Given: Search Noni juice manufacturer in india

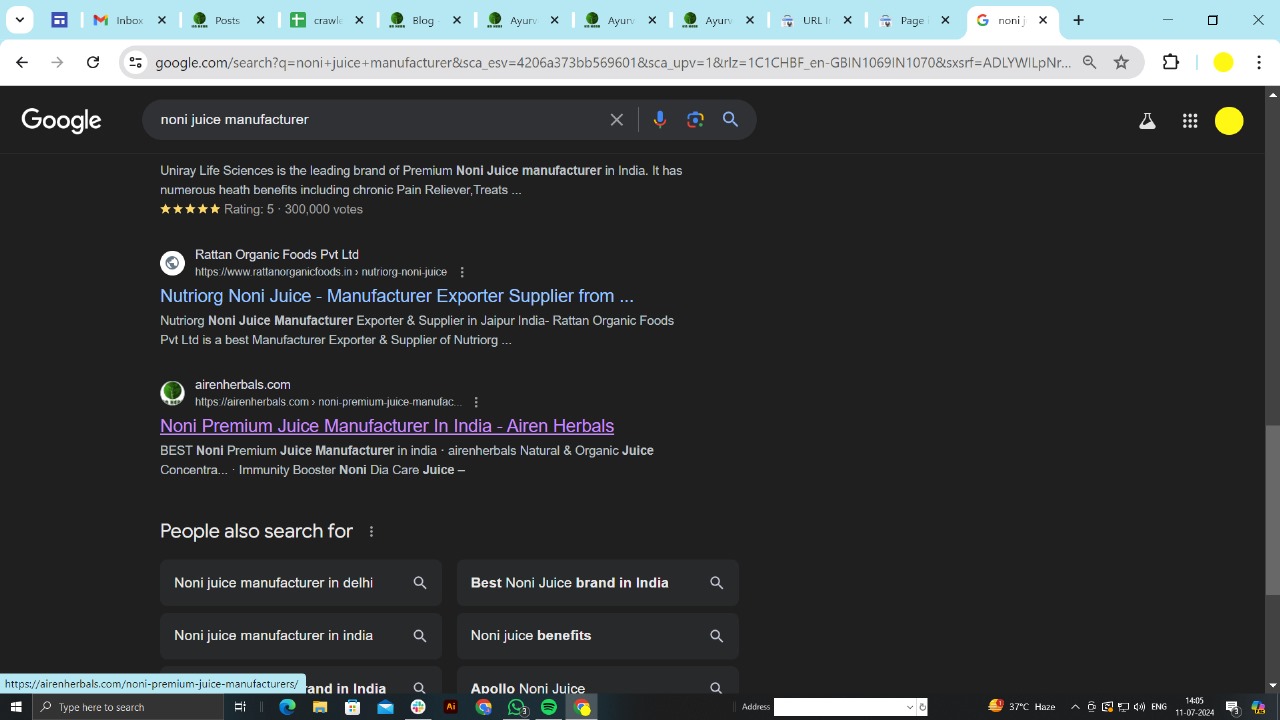Looking at the screenshot, I should 301,636.
